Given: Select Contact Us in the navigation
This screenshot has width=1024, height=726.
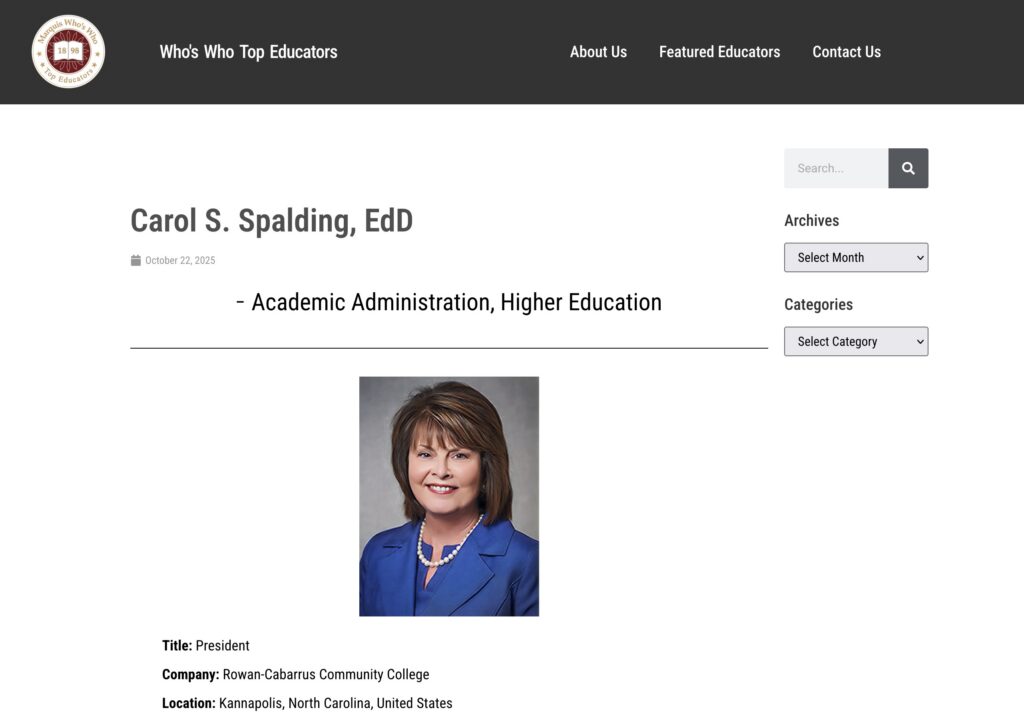Looking at the screenshot, I should click(x=846, y=52).
